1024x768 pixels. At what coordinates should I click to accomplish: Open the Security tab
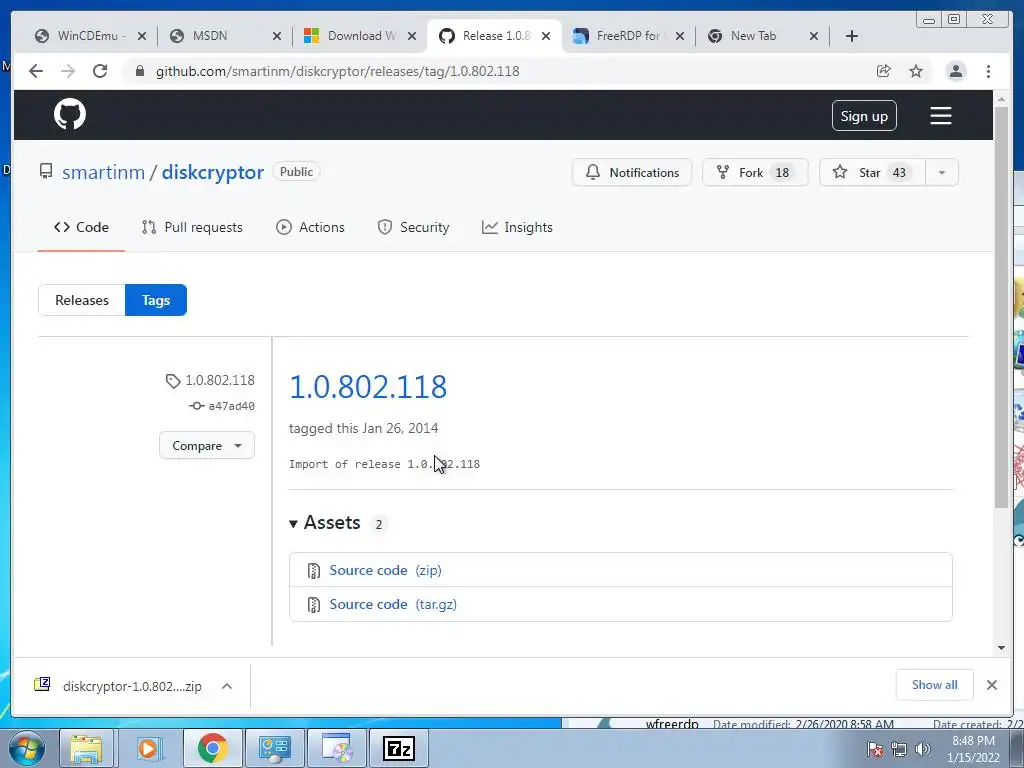(413, 227)
